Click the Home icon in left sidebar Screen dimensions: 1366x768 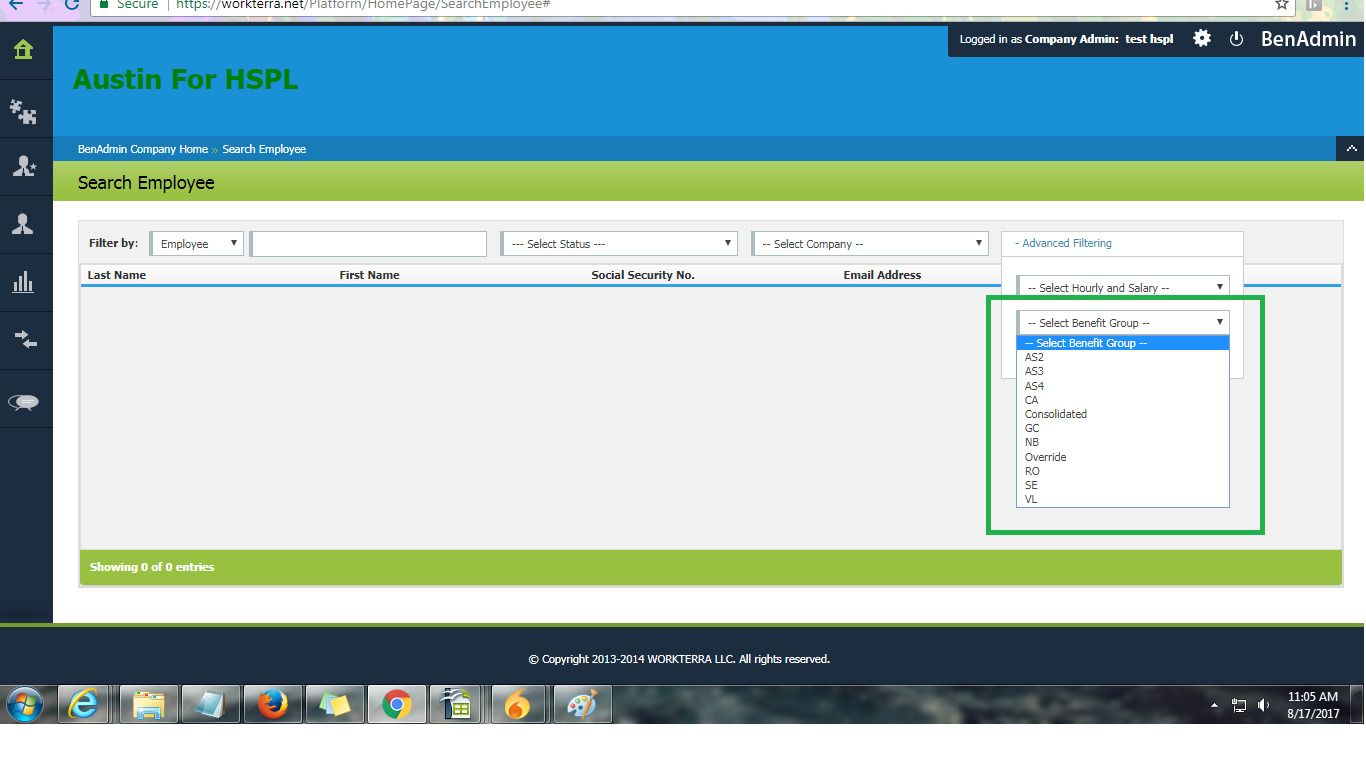(23, 50)
